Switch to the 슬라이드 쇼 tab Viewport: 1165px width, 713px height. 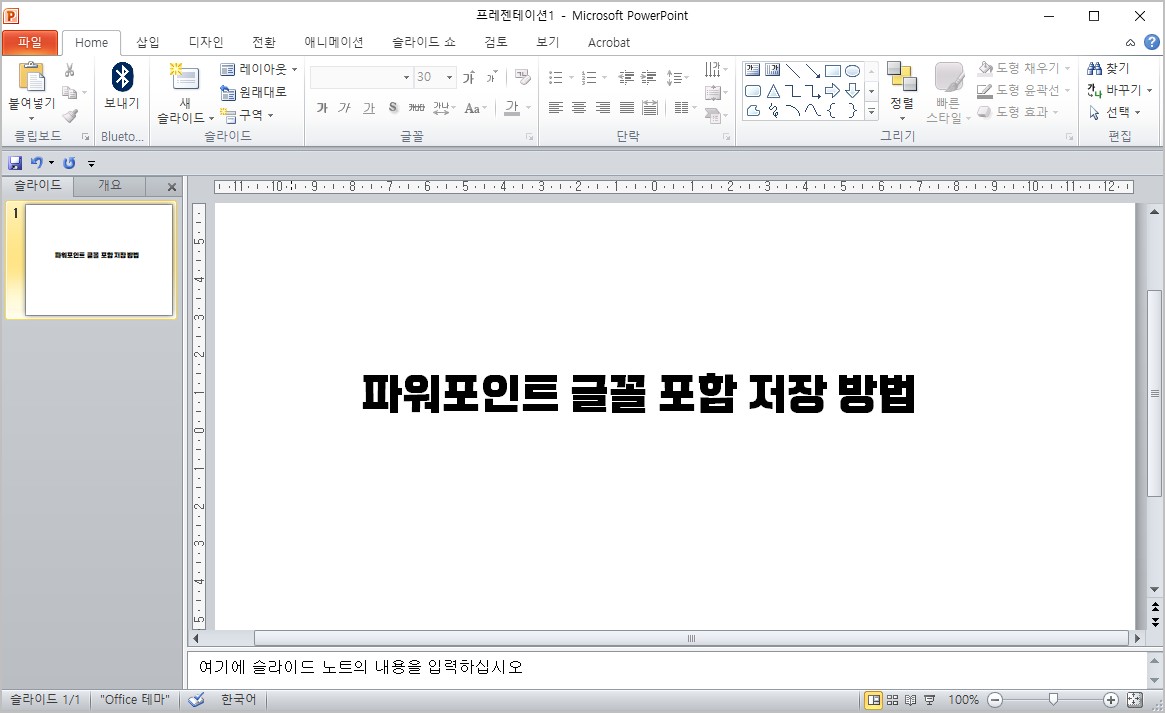424,42
